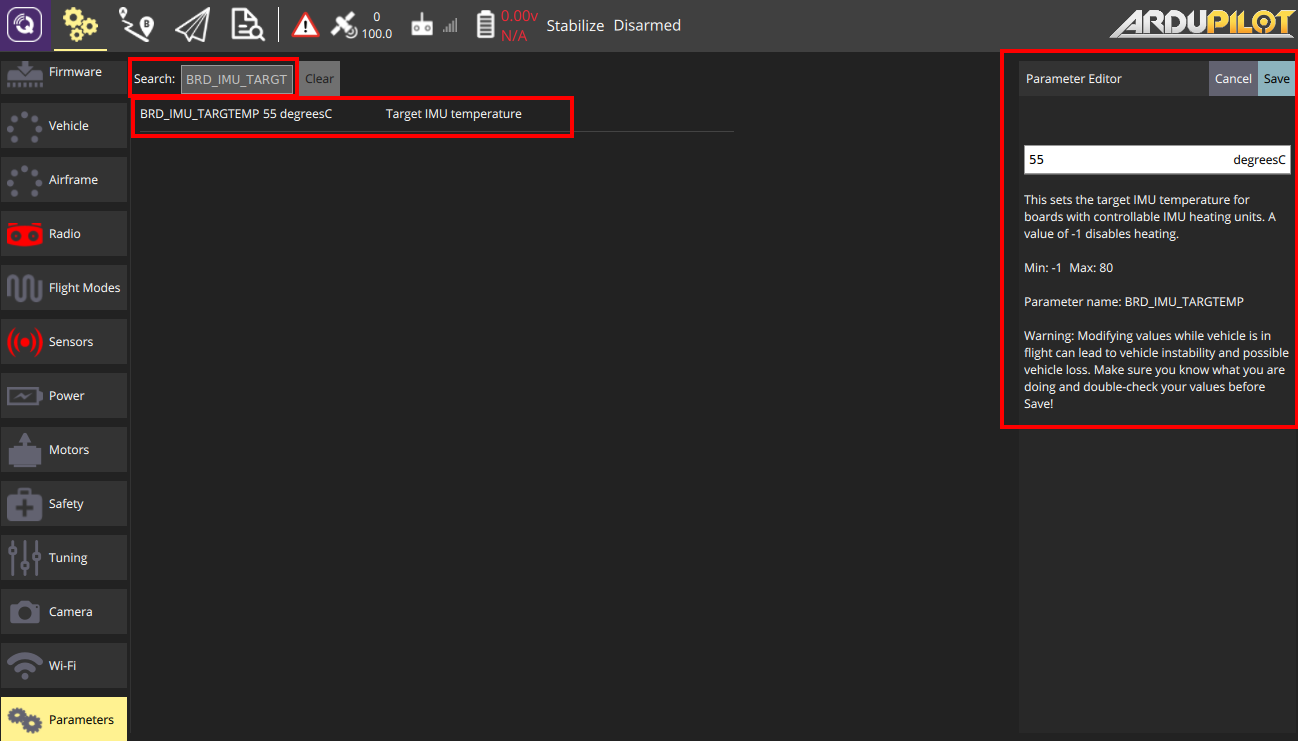Open the Fly view paper plane icon
1298x741 pixels.
point(192,25)
